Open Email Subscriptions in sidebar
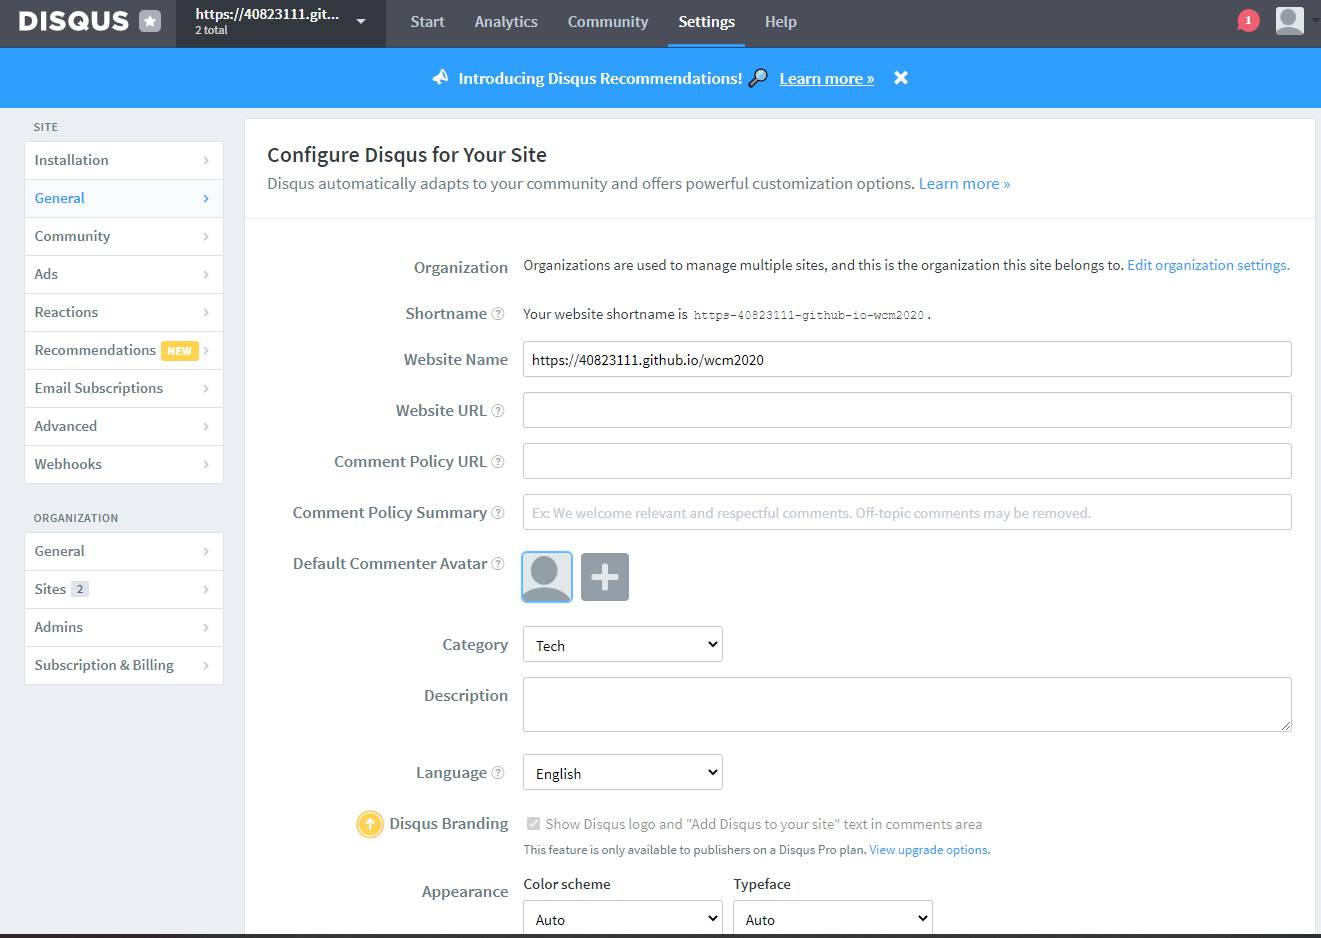Viewport: 1321px width, 938px height. click(124, 388)
